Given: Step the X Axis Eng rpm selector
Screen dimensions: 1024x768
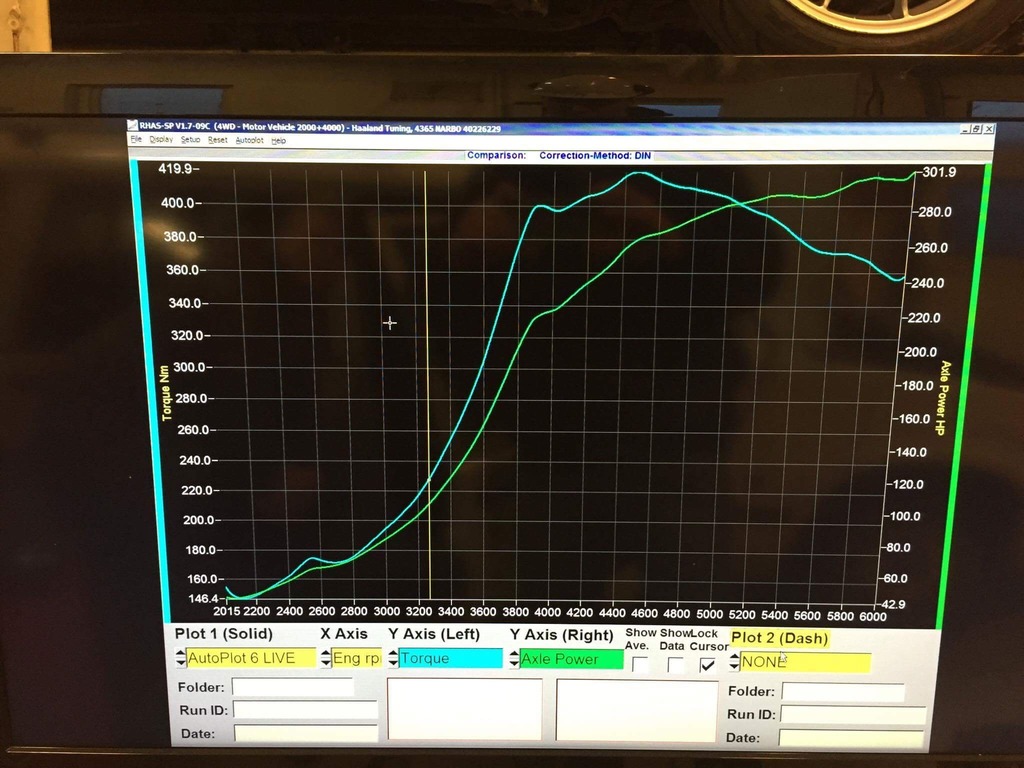Looking at the screenshot, I should pyautogui.click(x=326, y=658).
